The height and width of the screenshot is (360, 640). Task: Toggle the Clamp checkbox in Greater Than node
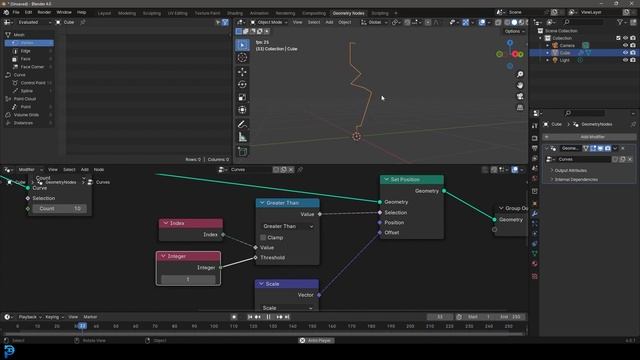263,238
